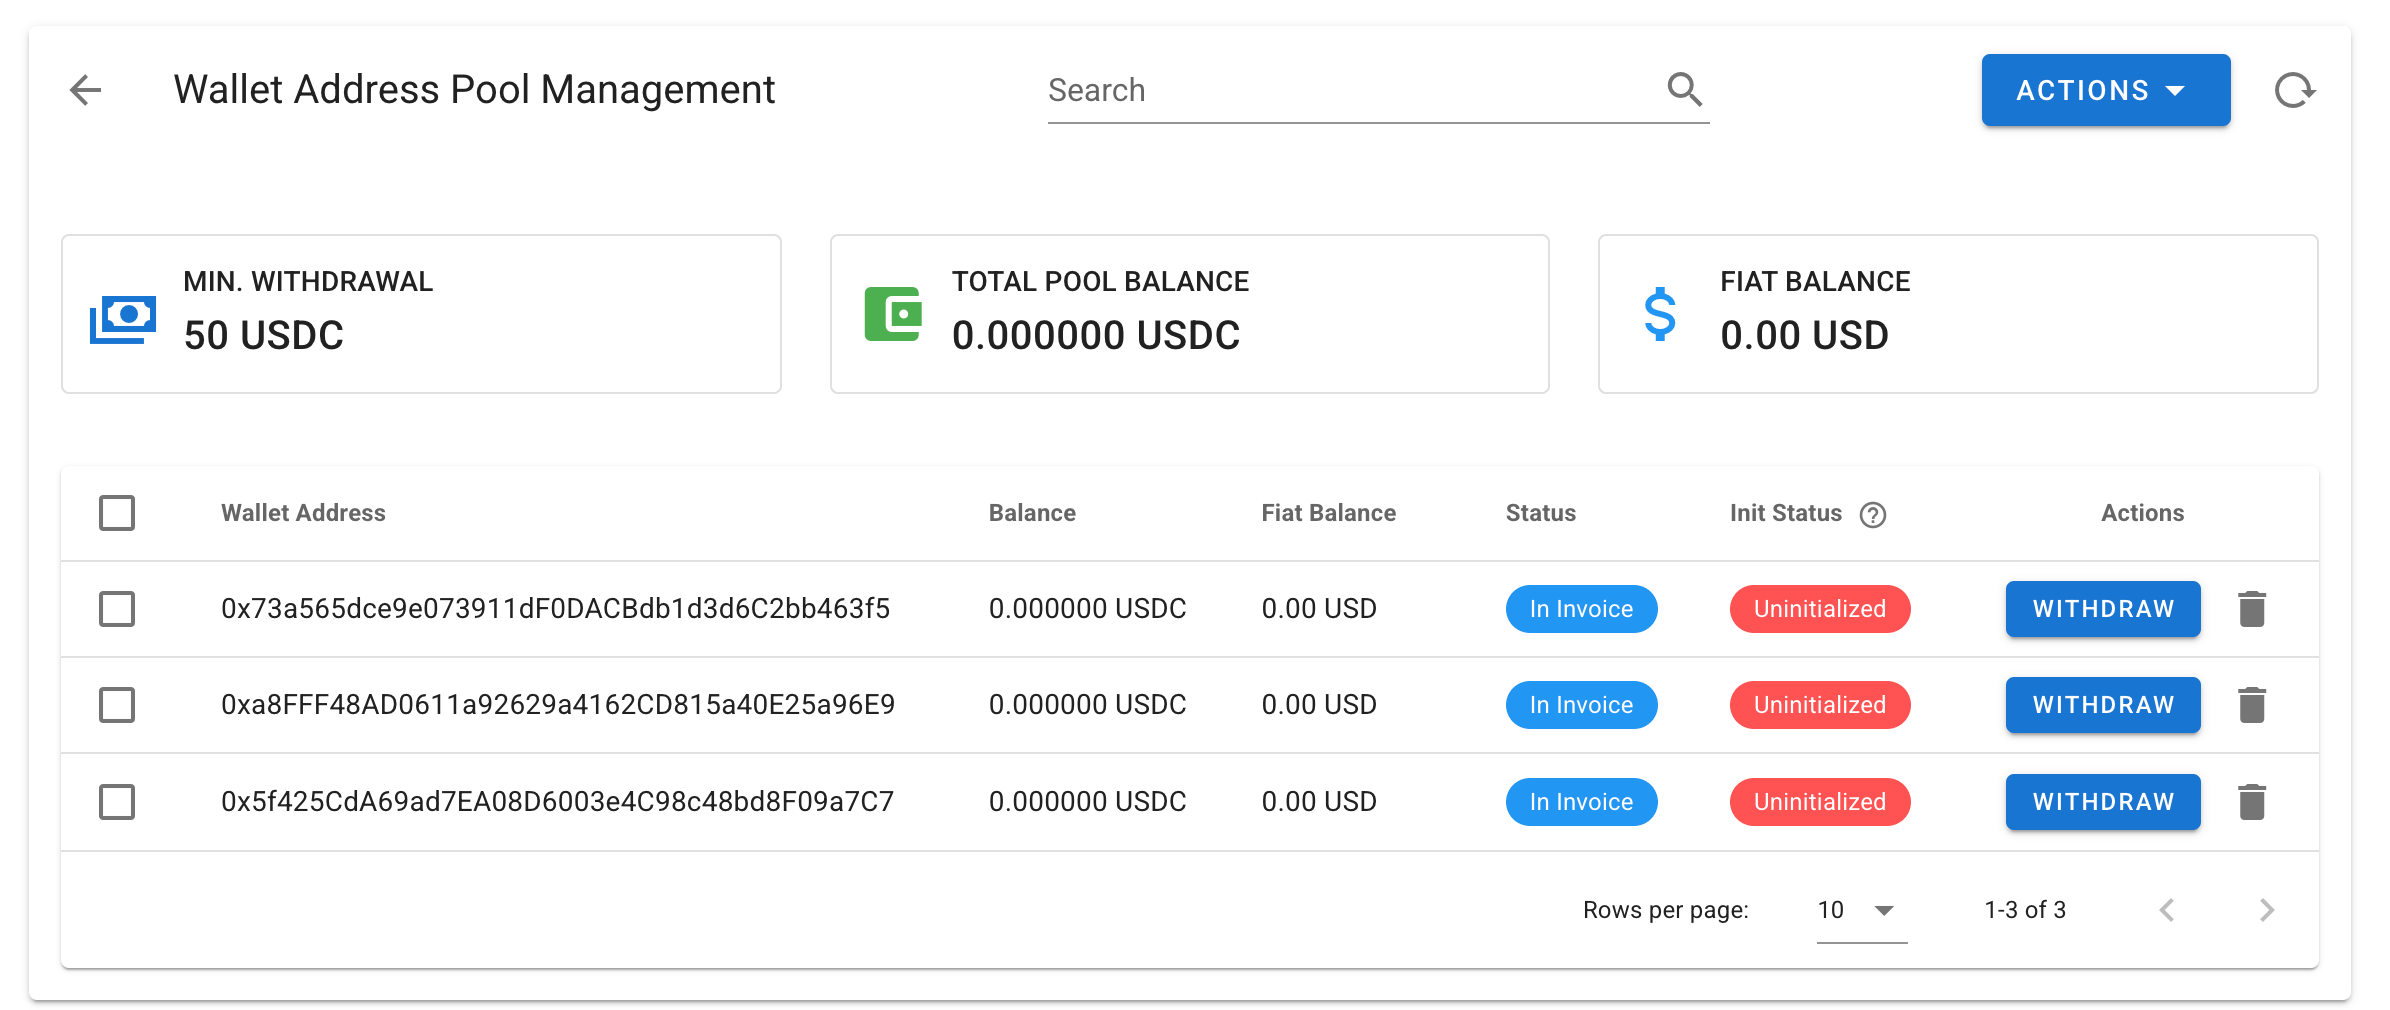Go to next page of results
This screenshot has width=2390, height=1010.
pyautogui.click(x=2266, y=910)
